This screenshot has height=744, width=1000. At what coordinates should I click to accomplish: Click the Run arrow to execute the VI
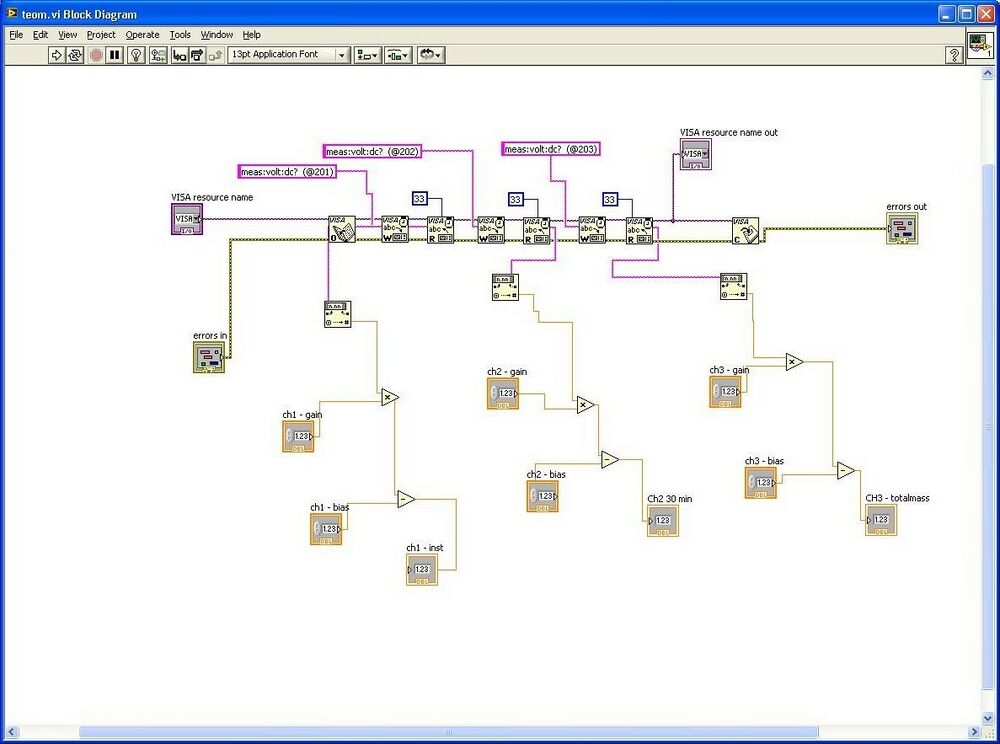point(58,55)
